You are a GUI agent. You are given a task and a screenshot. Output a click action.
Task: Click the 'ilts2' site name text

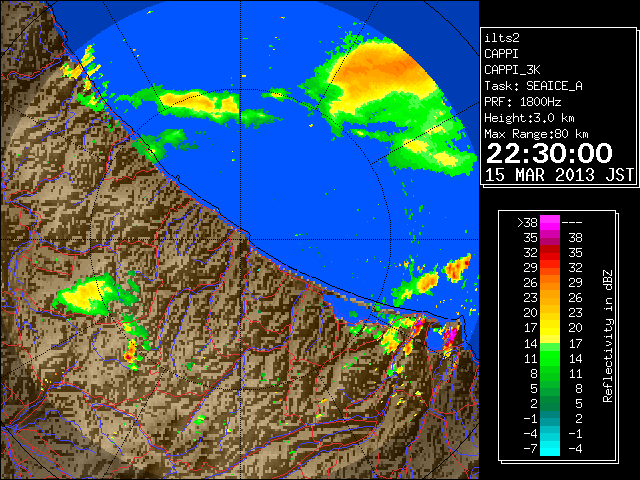click(502, 38)
